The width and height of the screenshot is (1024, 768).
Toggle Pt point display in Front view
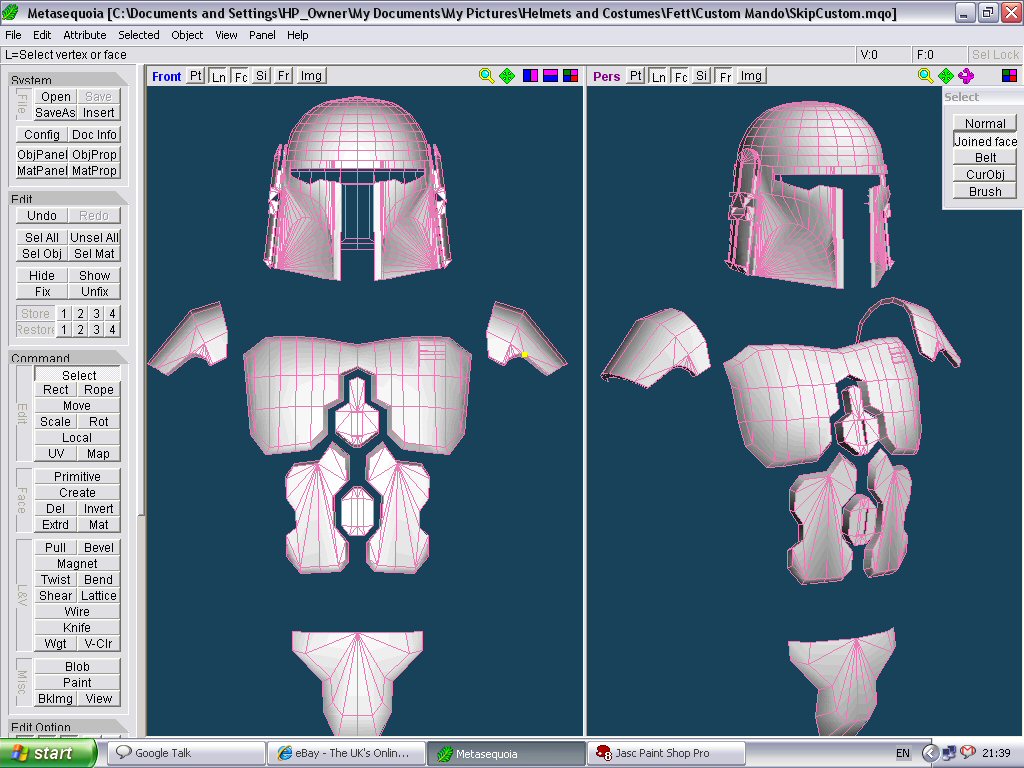tap(195, 76)
